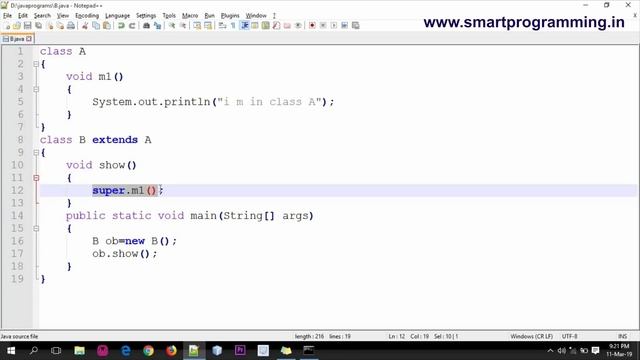The height and width of the screenshot is (360, 640).
Task: Open Google Chrome from the taskbar
Action: [149, 351]
